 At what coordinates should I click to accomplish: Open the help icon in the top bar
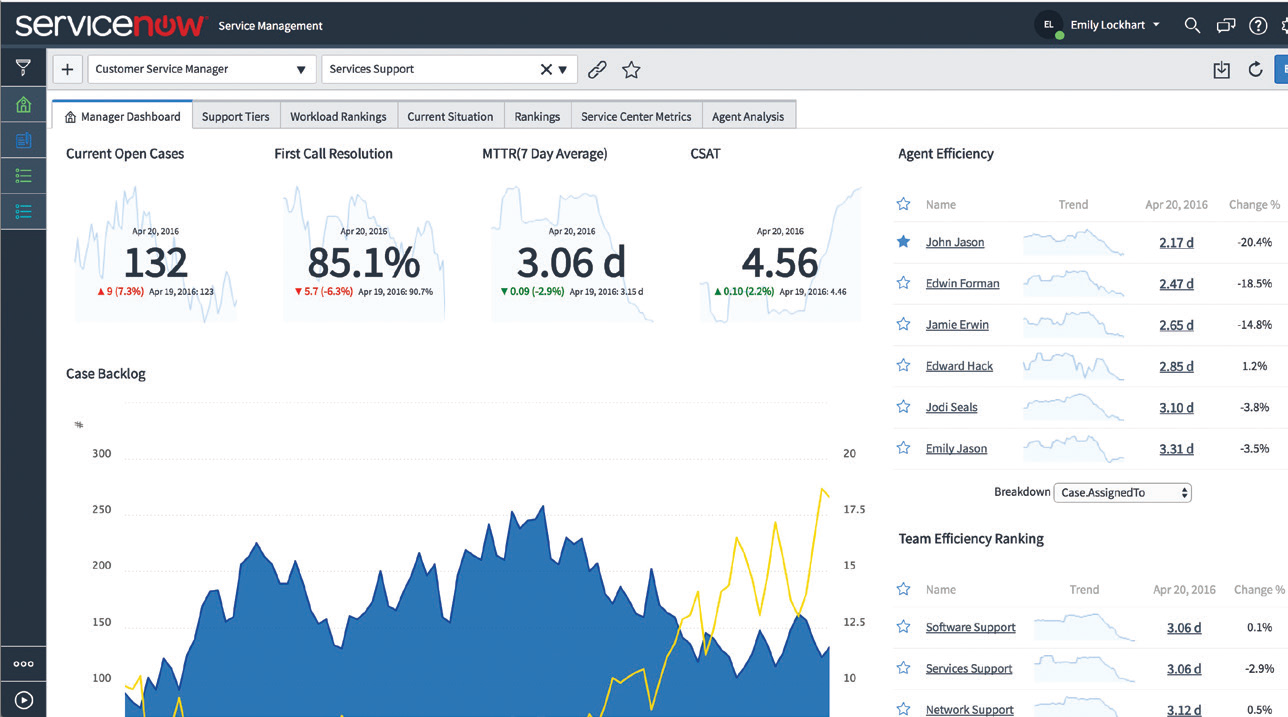(1258, 25)
